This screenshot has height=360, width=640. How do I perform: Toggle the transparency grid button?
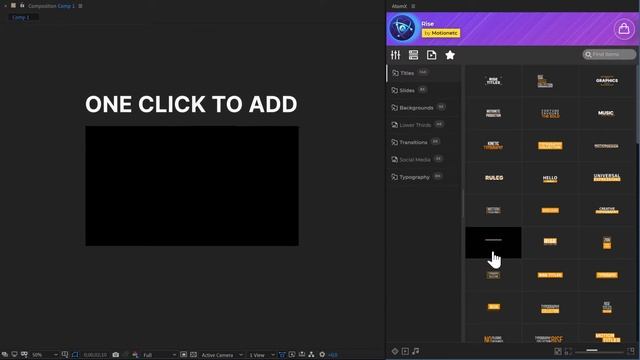[193, 355]
